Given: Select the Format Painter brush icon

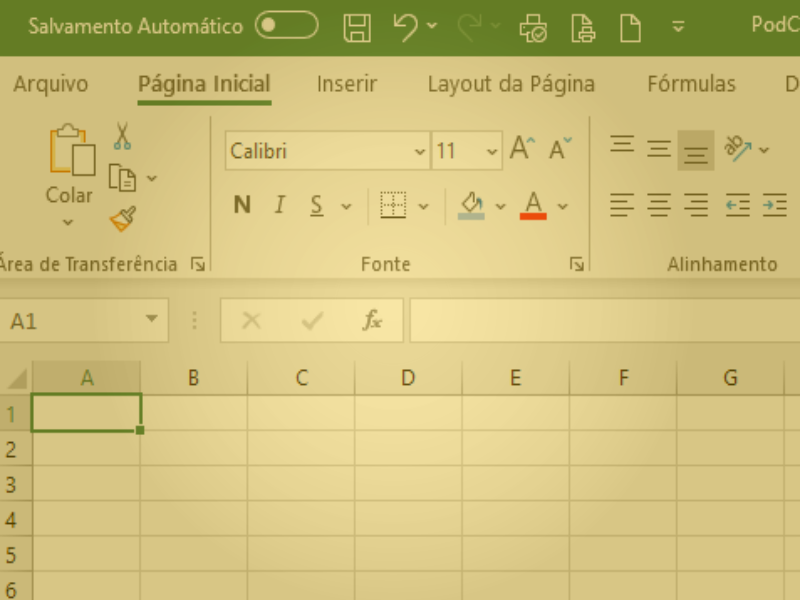Looking at the screenshot, I should (123, 218).
